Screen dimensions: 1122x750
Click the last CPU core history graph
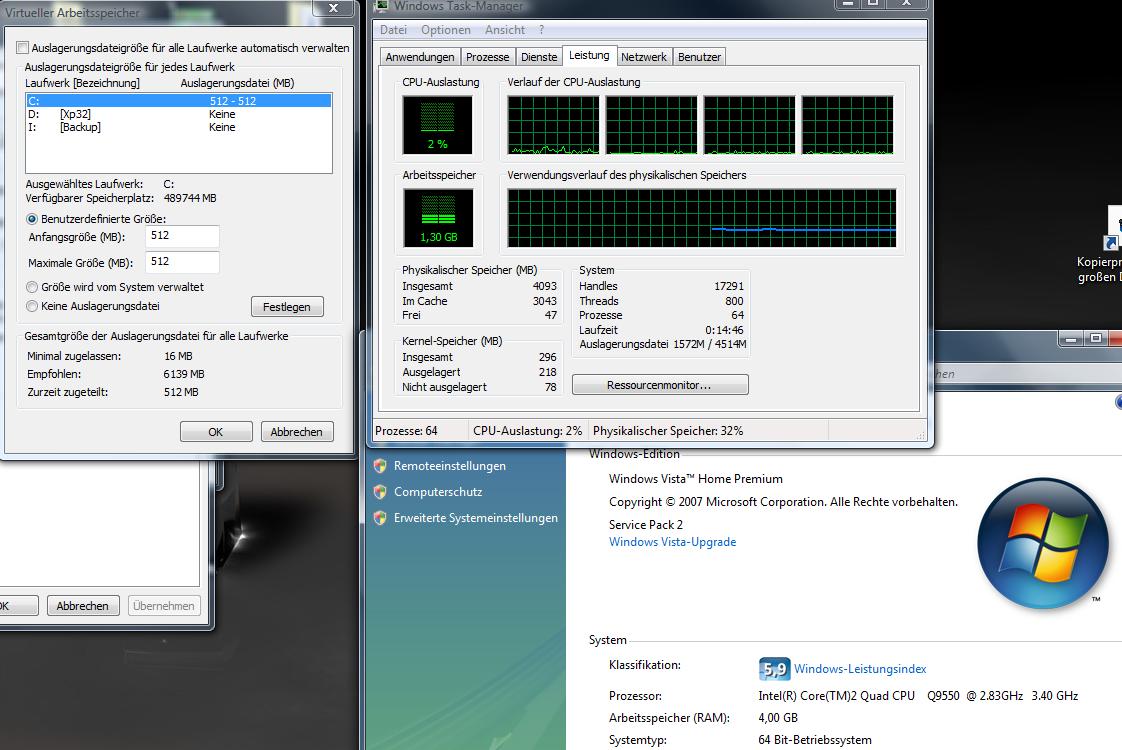point(847,125)
